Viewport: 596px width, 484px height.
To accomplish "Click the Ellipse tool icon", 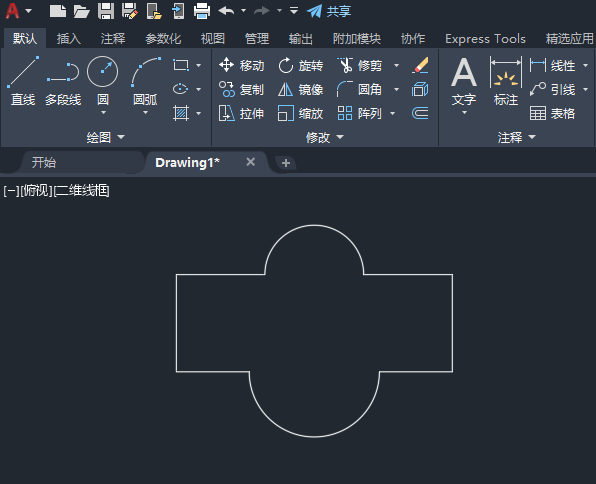I will 181,89.
